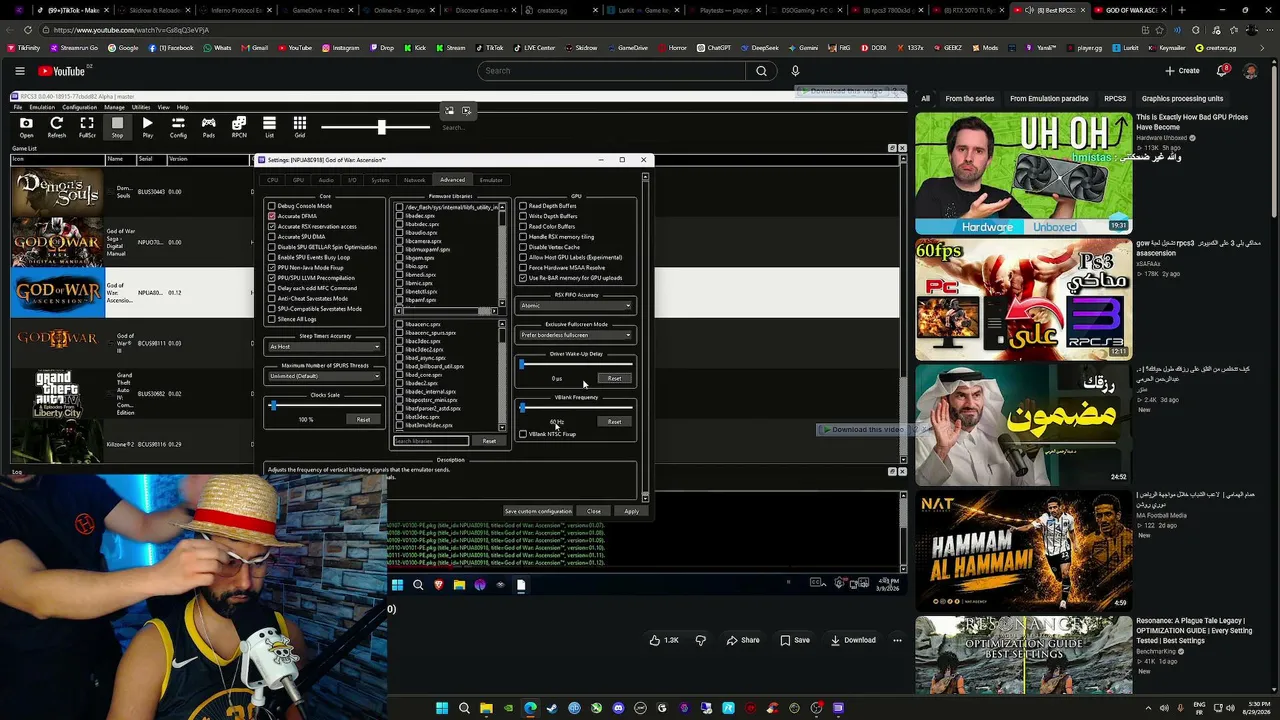The image size is (1280, 720).
Task: Open Windows taskbar search
Action: [x=464, y=708]
